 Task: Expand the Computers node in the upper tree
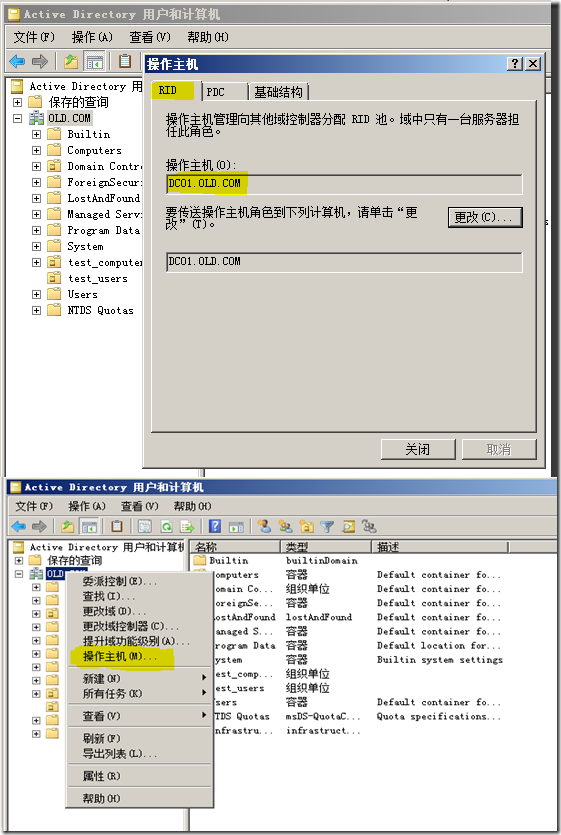36,150
